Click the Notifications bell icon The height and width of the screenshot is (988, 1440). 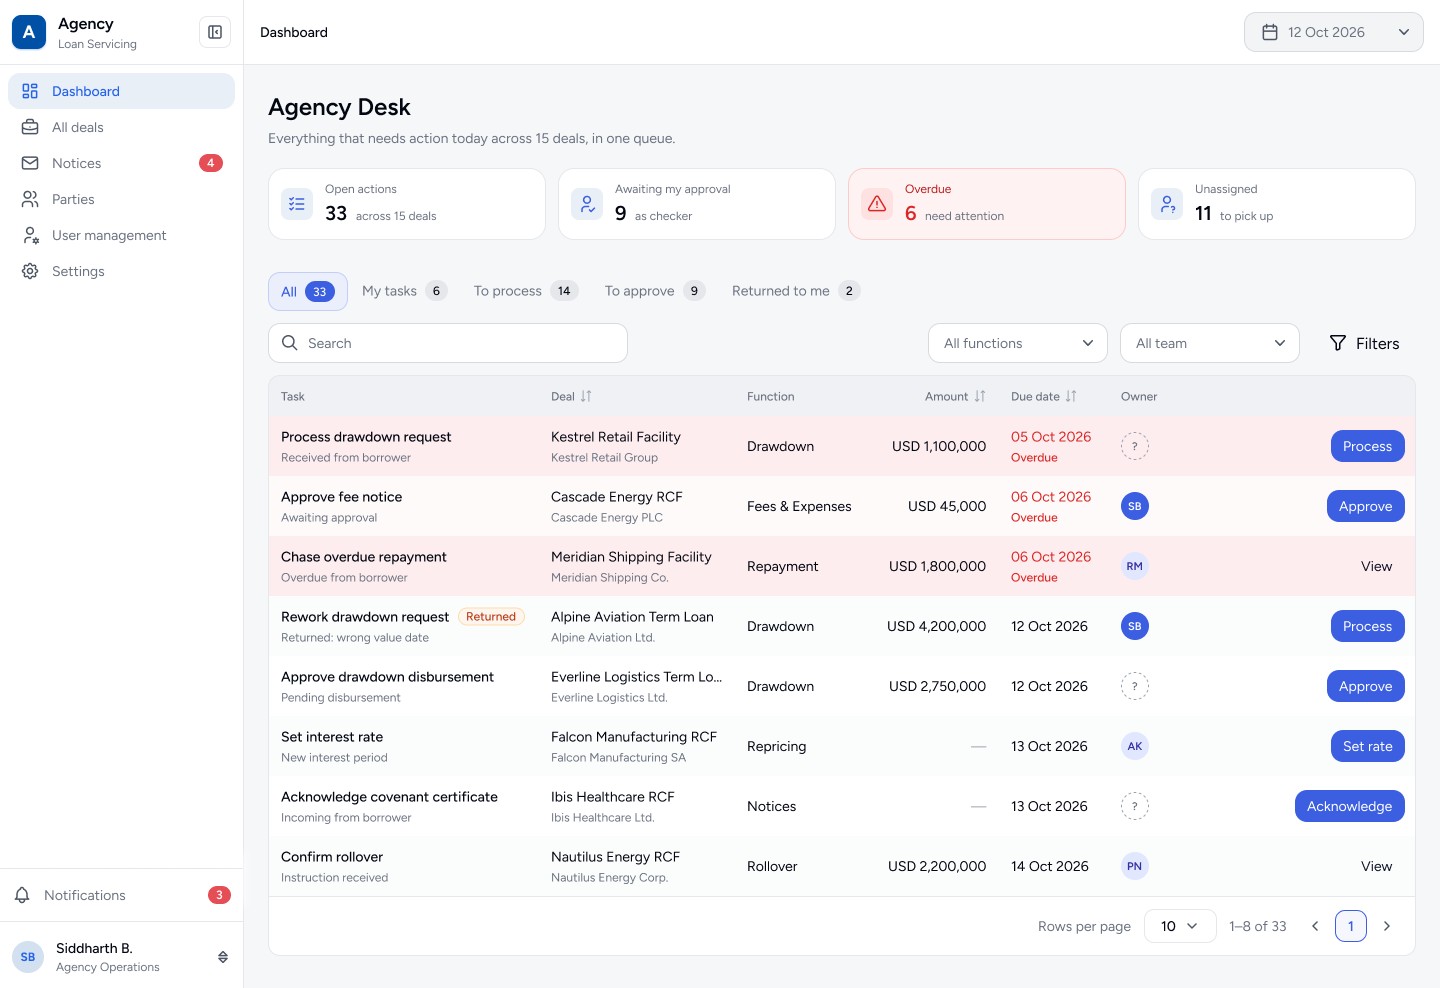22,895
